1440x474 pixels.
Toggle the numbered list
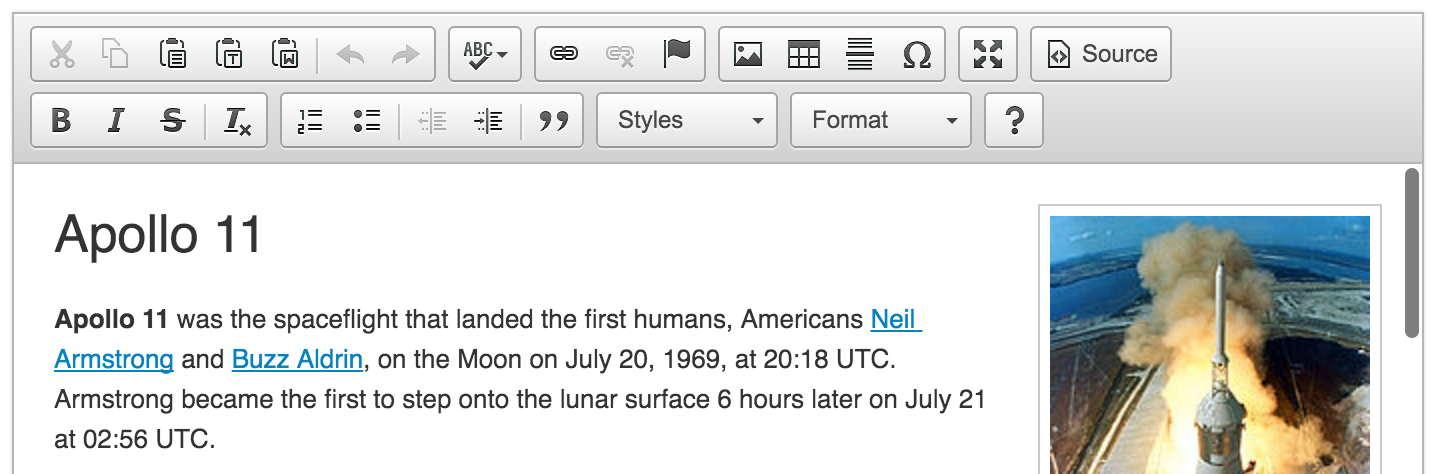[310, 121]
